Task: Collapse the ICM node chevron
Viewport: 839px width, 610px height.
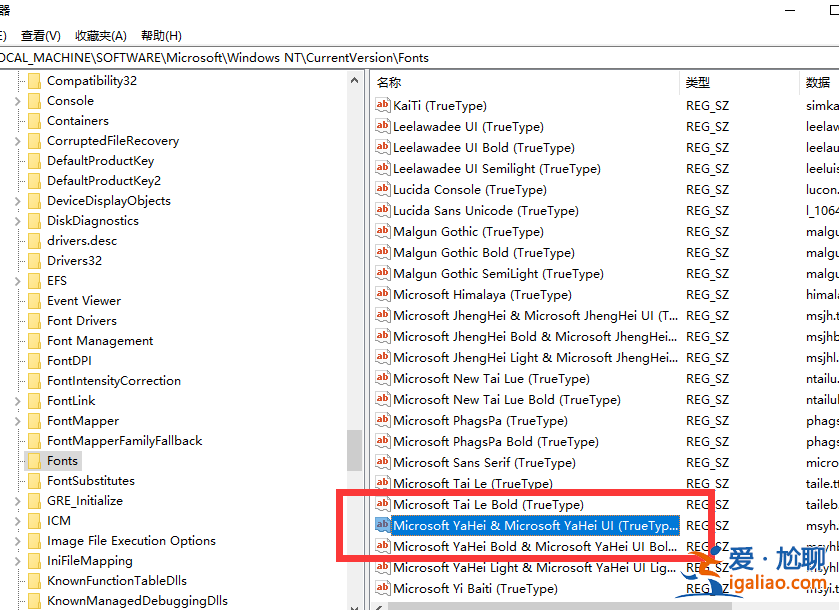Action: 18,520
